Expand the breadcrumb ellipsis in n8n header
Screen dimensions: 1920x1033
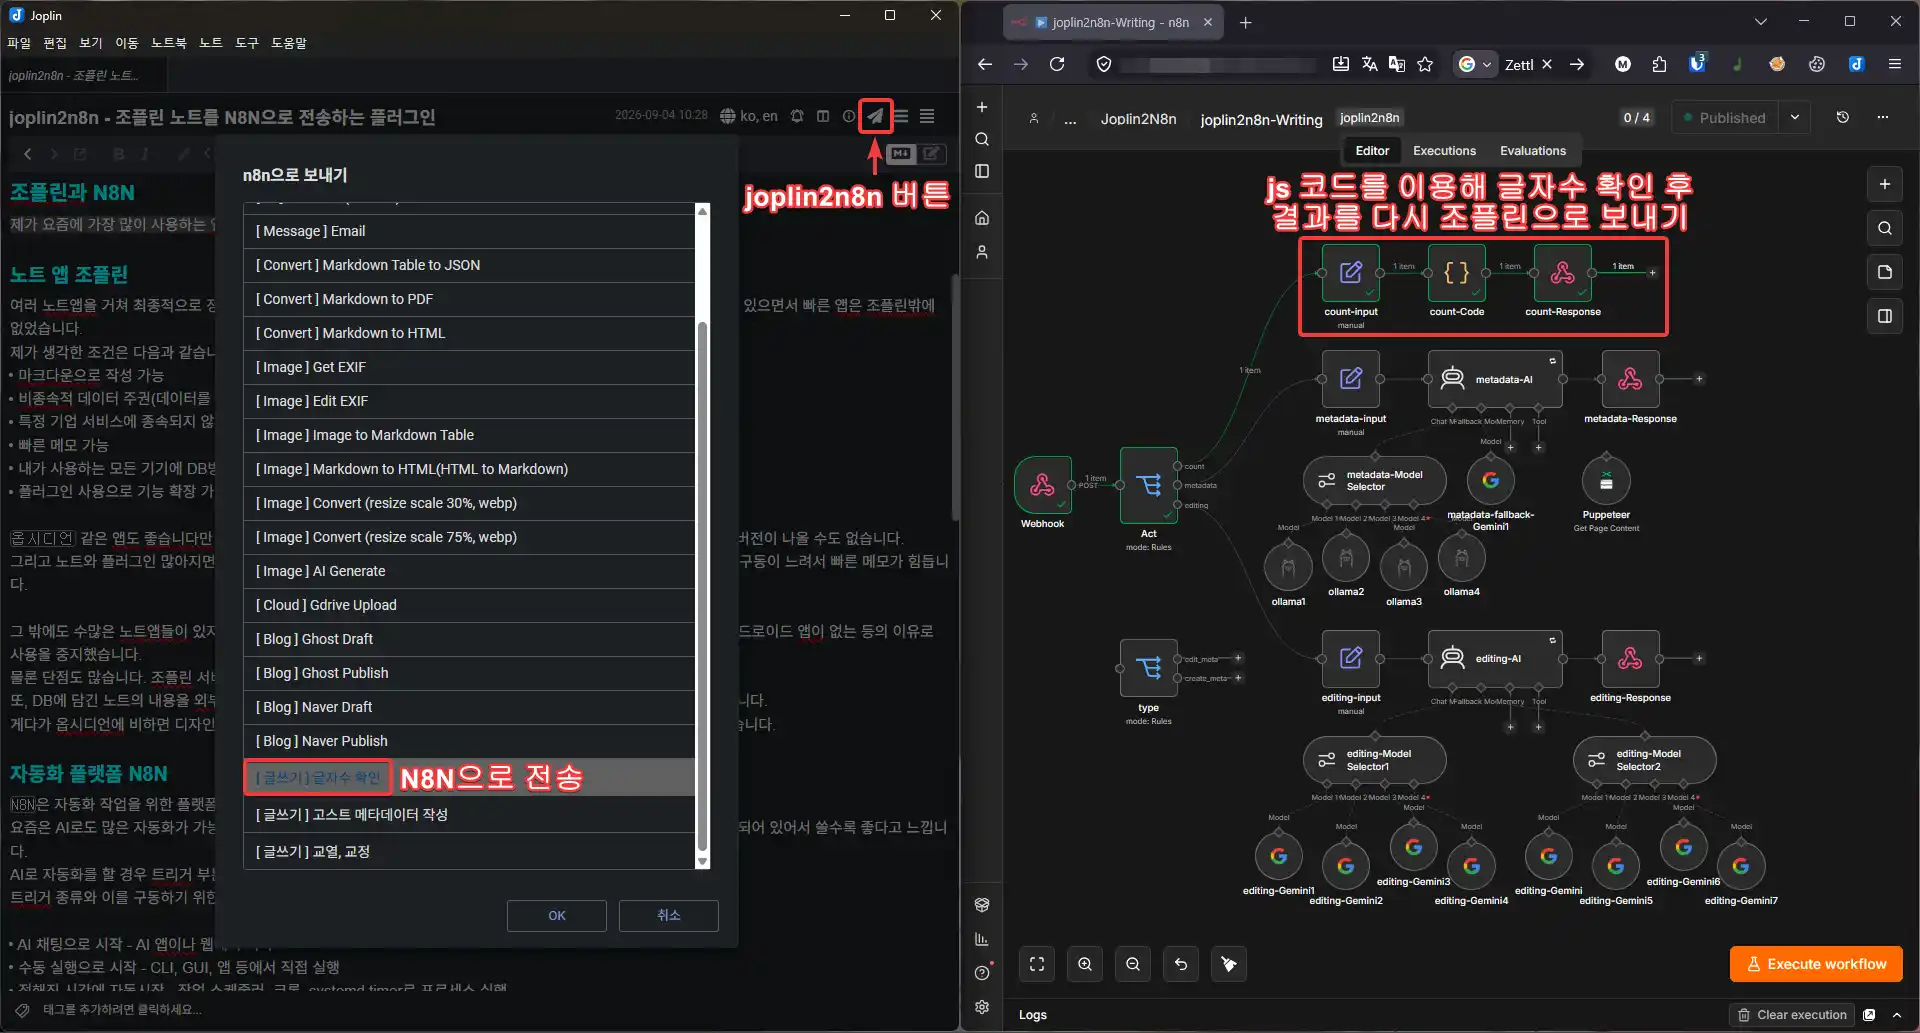click(1070, 119)
